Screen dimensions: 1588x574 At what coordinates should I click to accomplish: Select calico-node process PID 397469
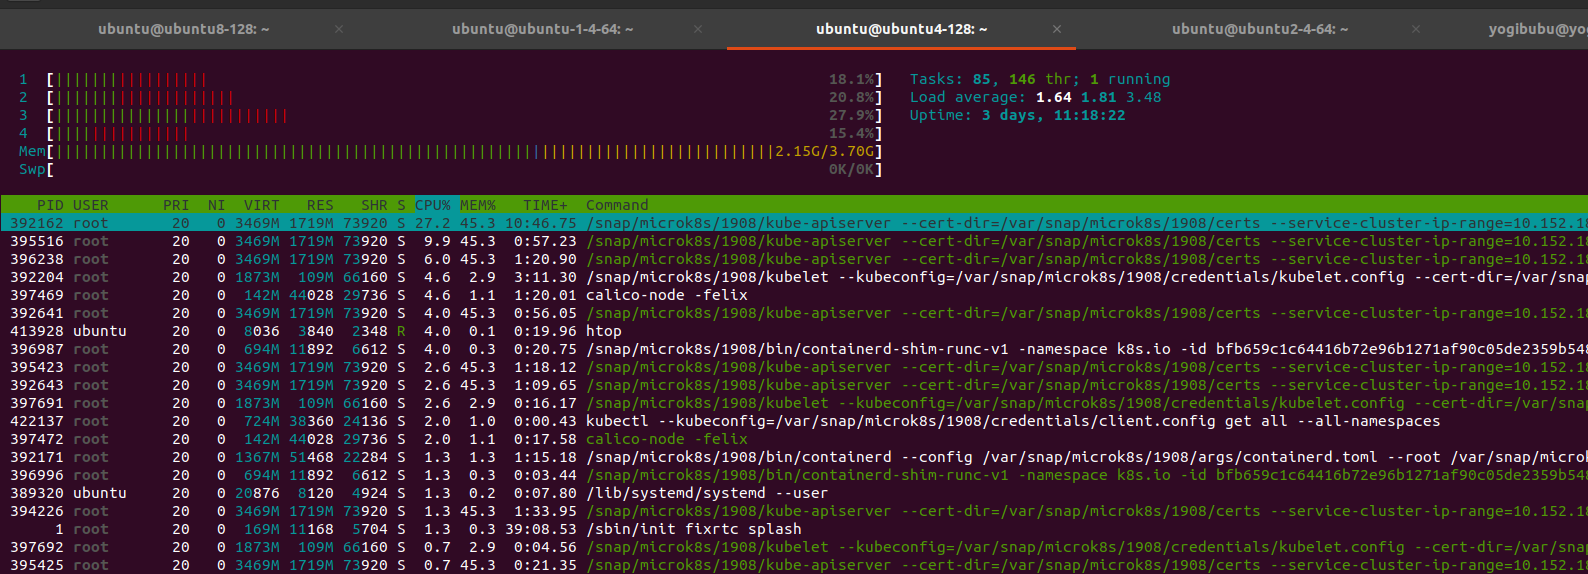[x=794, y=295]
